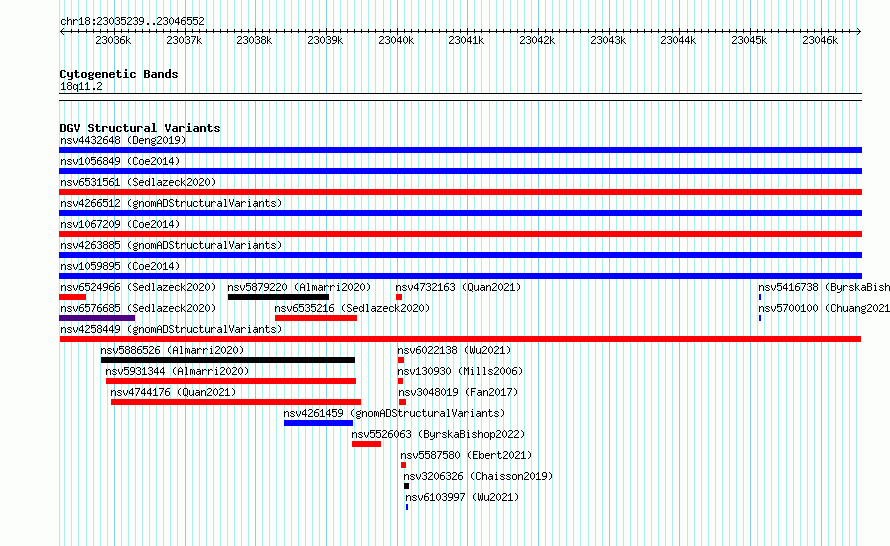Select nsv4266512 (gnomADStructuralVariants) label
Screen dimensions: 890x546
(x=171, y=203)
